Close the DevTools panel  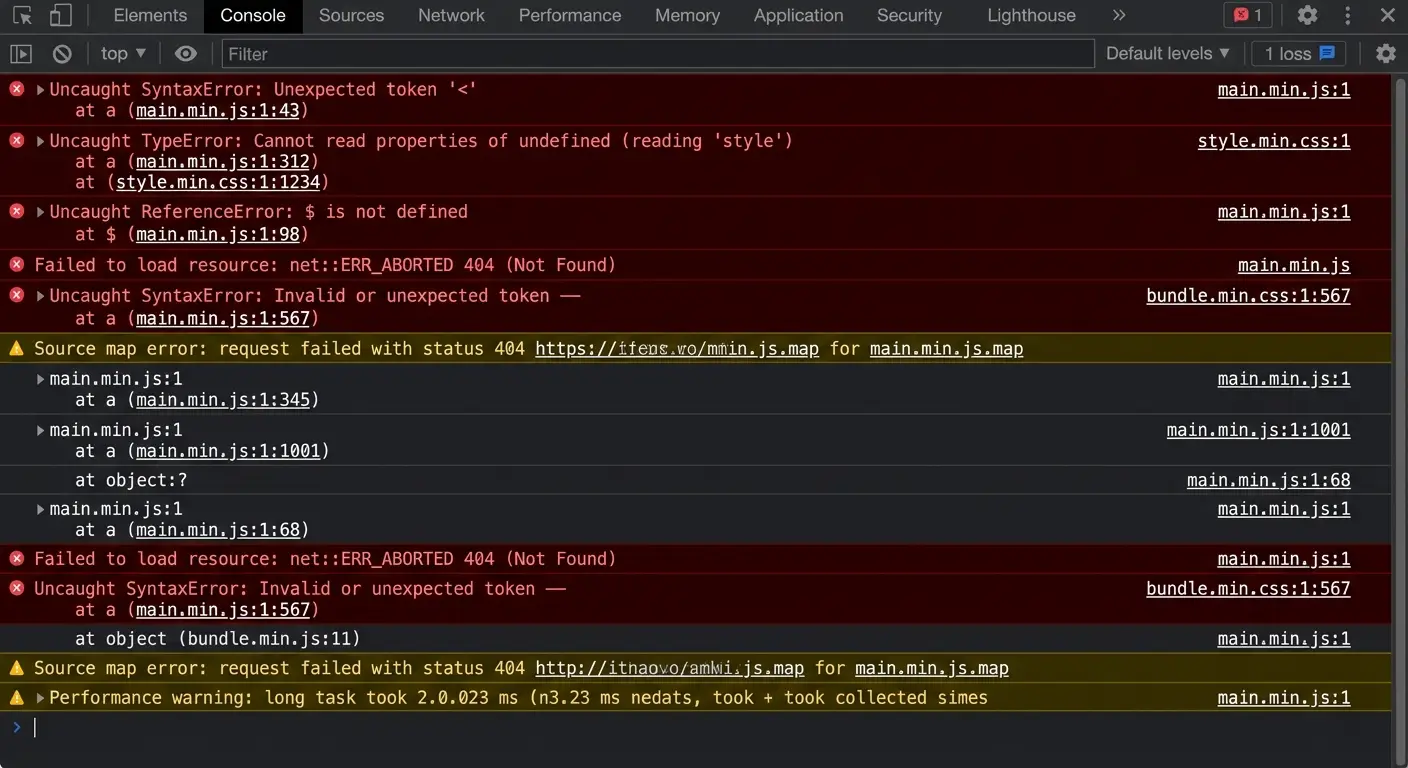click(x=1387, y=16)
